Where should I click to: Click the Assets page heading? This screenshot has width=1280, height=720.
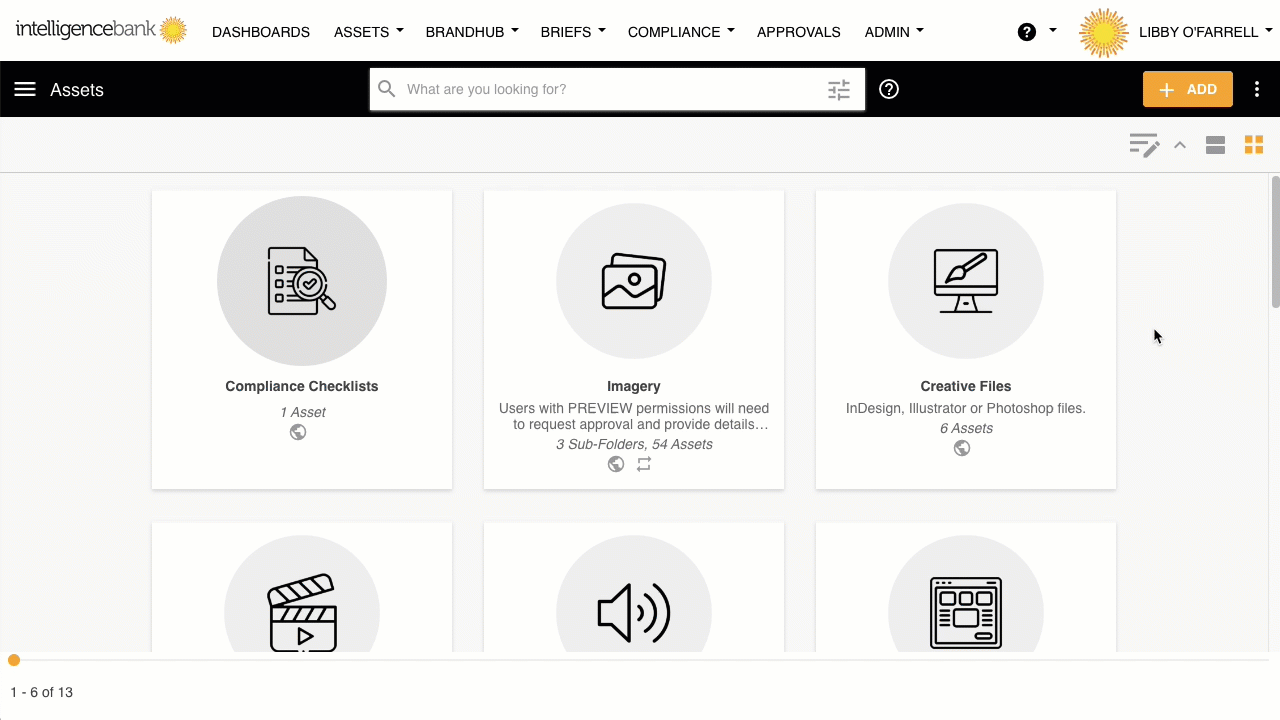(77, 90)
